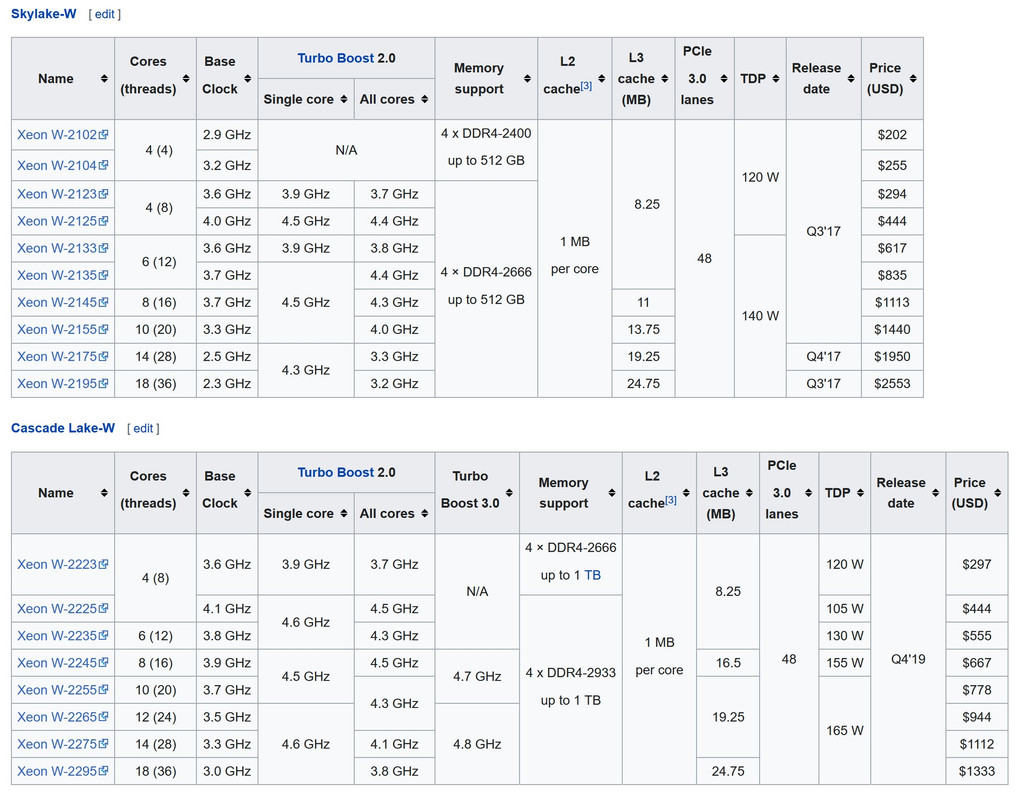
Task: Open Xeon W-2133 external link
Action: point(62,248)
